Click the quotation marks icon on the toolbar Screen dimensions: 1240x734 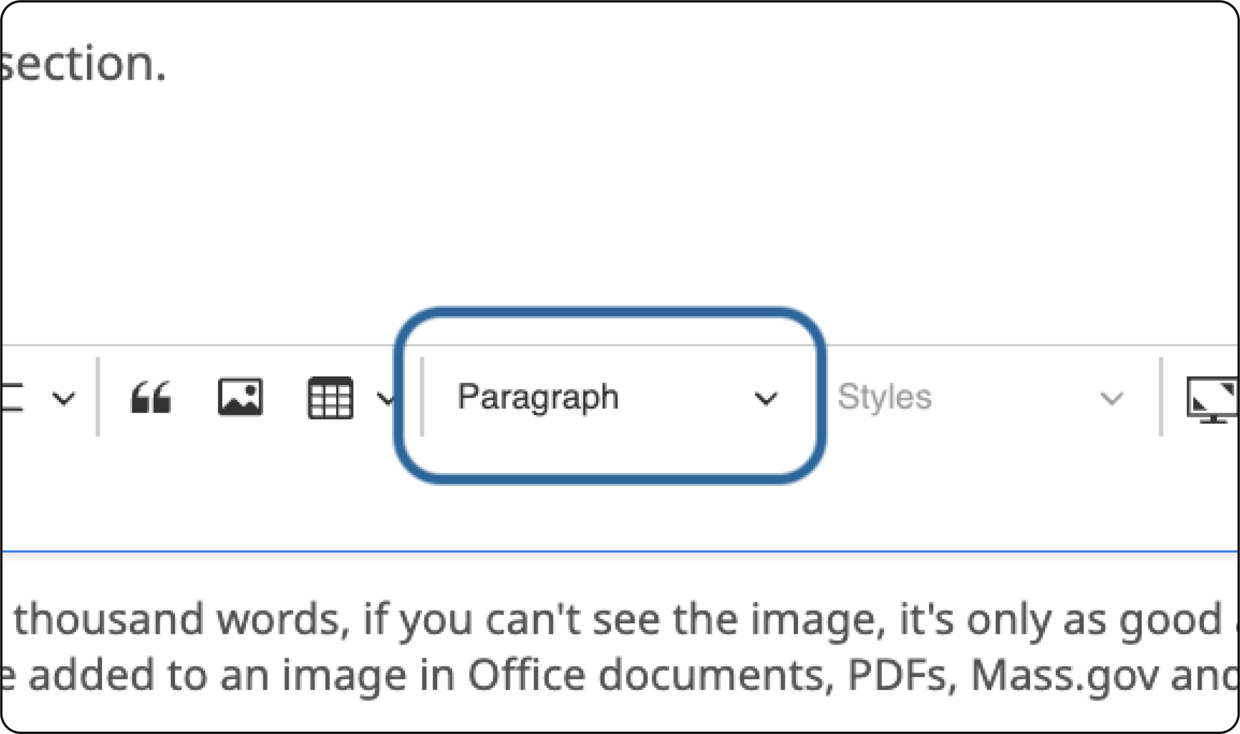[x=152, y=397]
